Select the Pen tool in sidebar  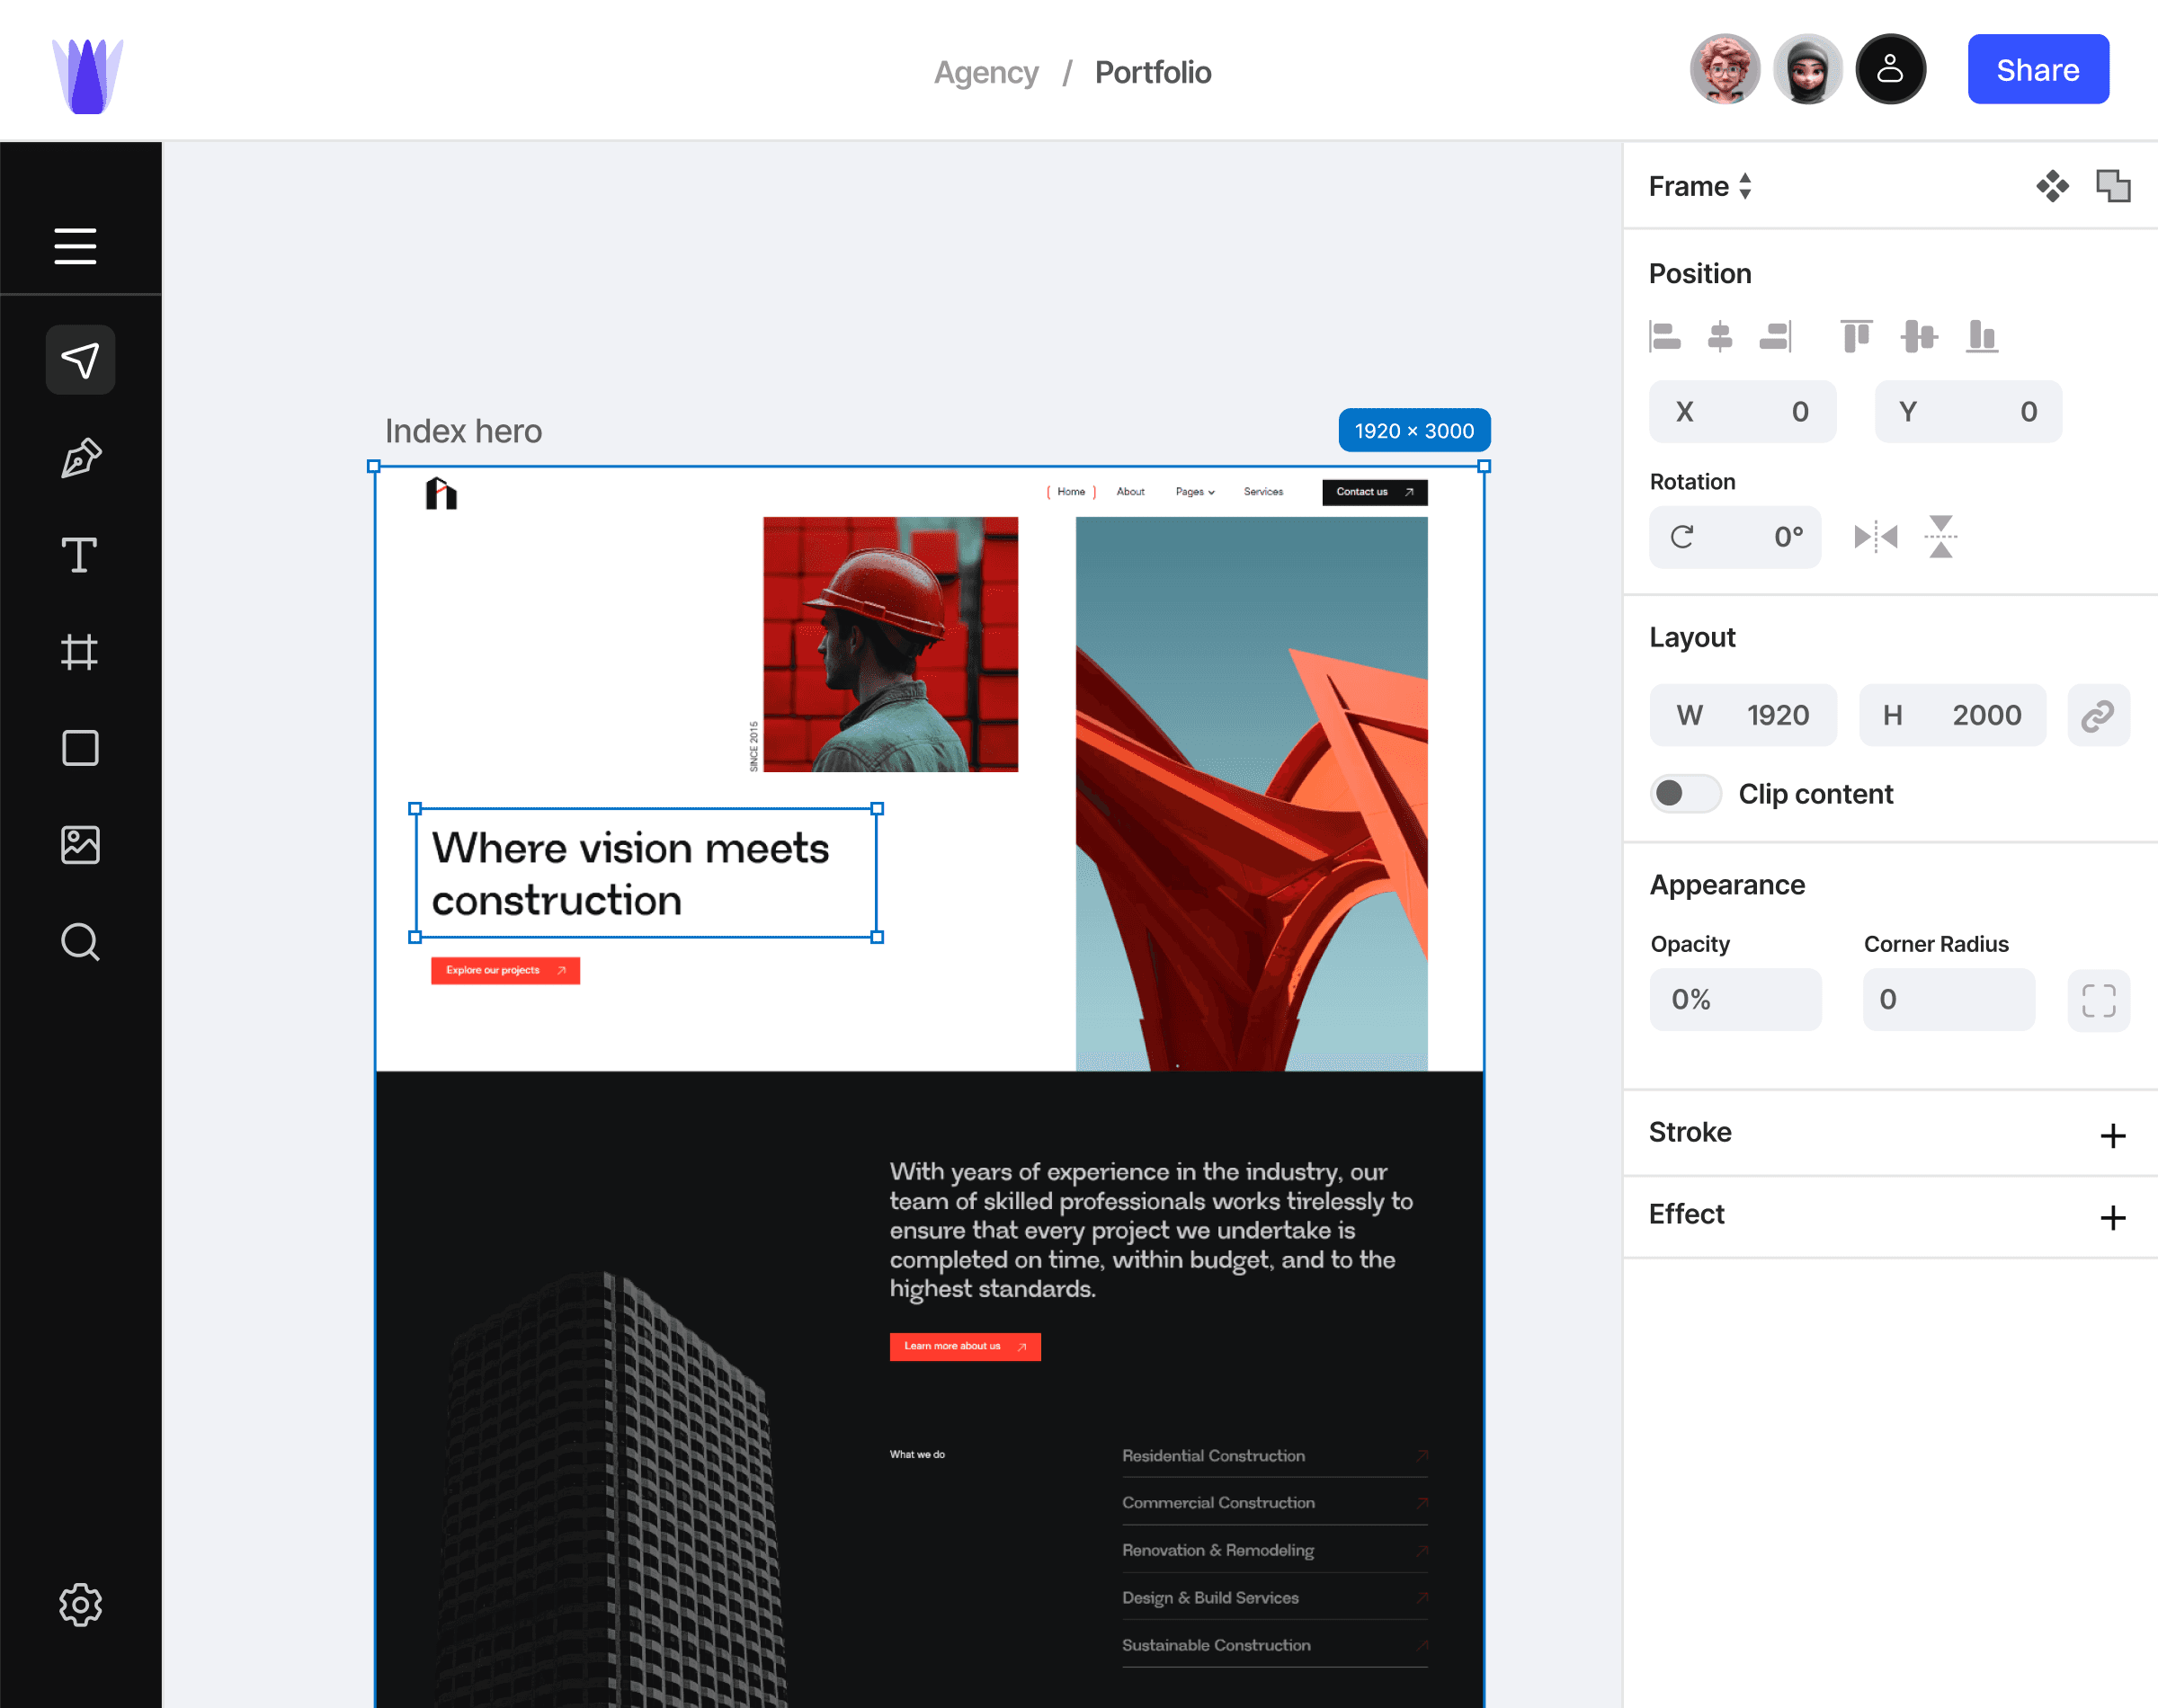[x=80, y=458]
